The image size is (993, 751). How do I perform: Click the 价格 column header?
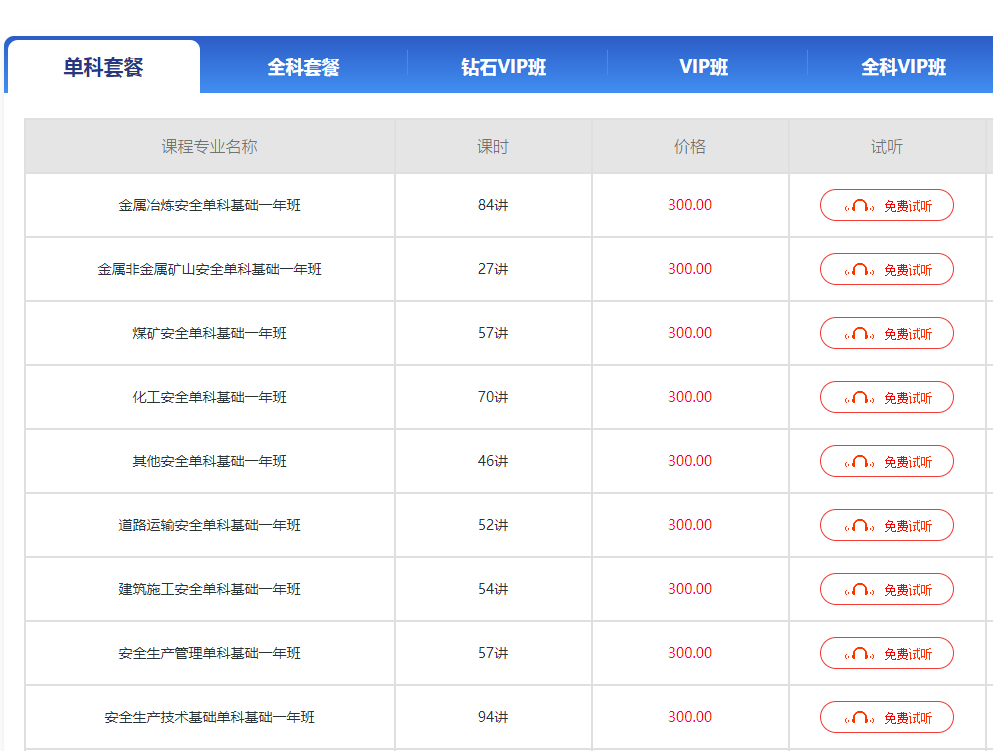690,146
